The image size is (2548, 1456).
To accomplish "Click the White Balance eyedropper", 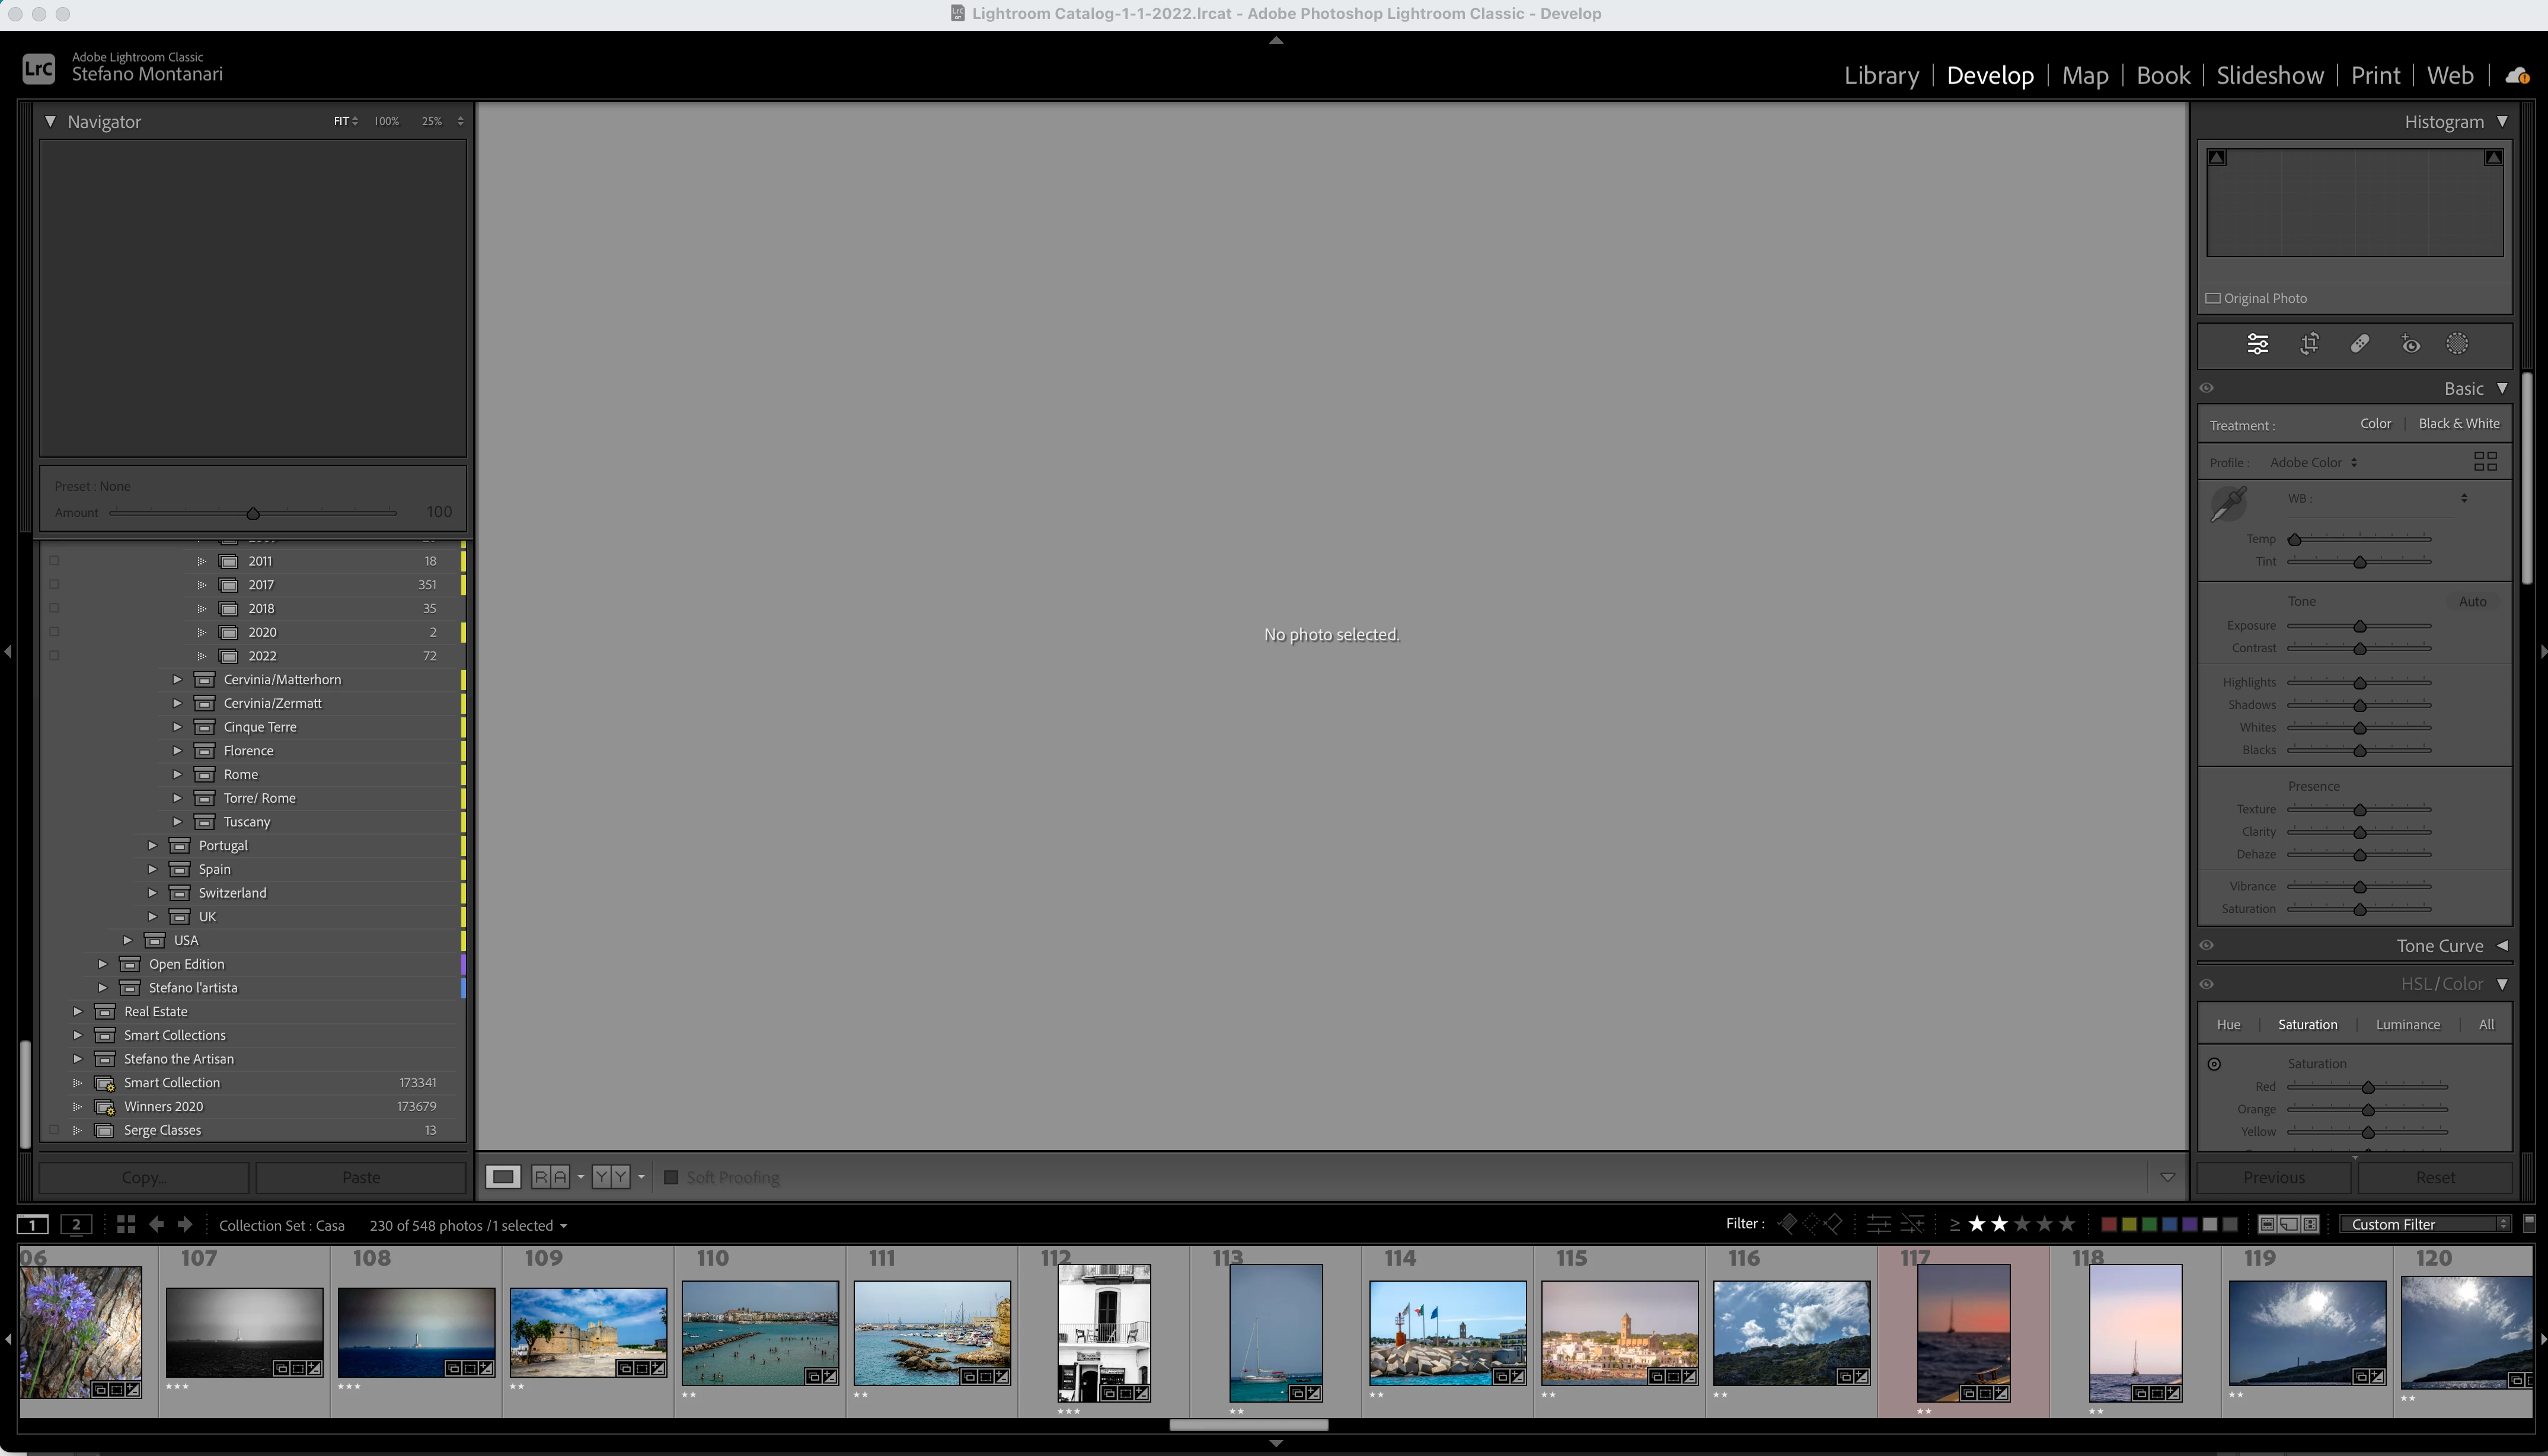I will 2228,504.
